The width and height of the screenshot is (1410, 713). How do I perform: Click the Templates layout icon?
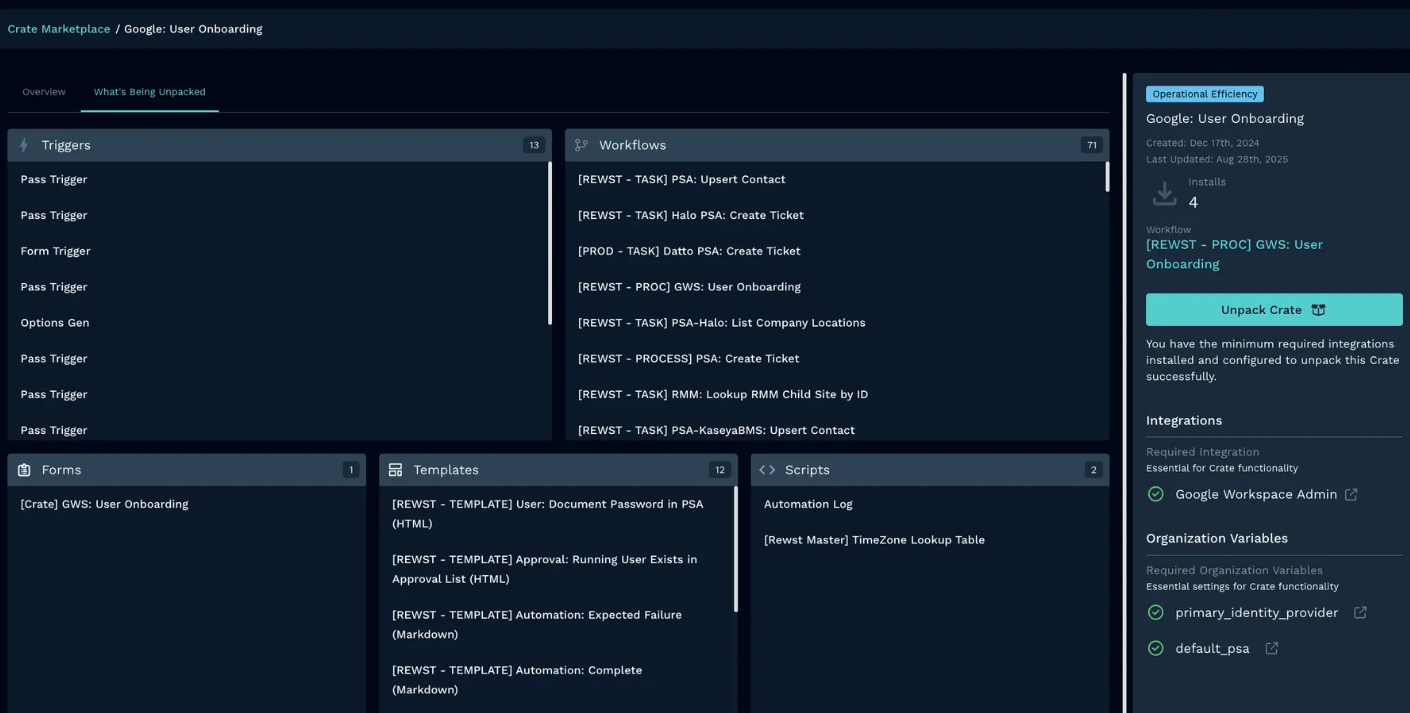[x=395, y=470]
